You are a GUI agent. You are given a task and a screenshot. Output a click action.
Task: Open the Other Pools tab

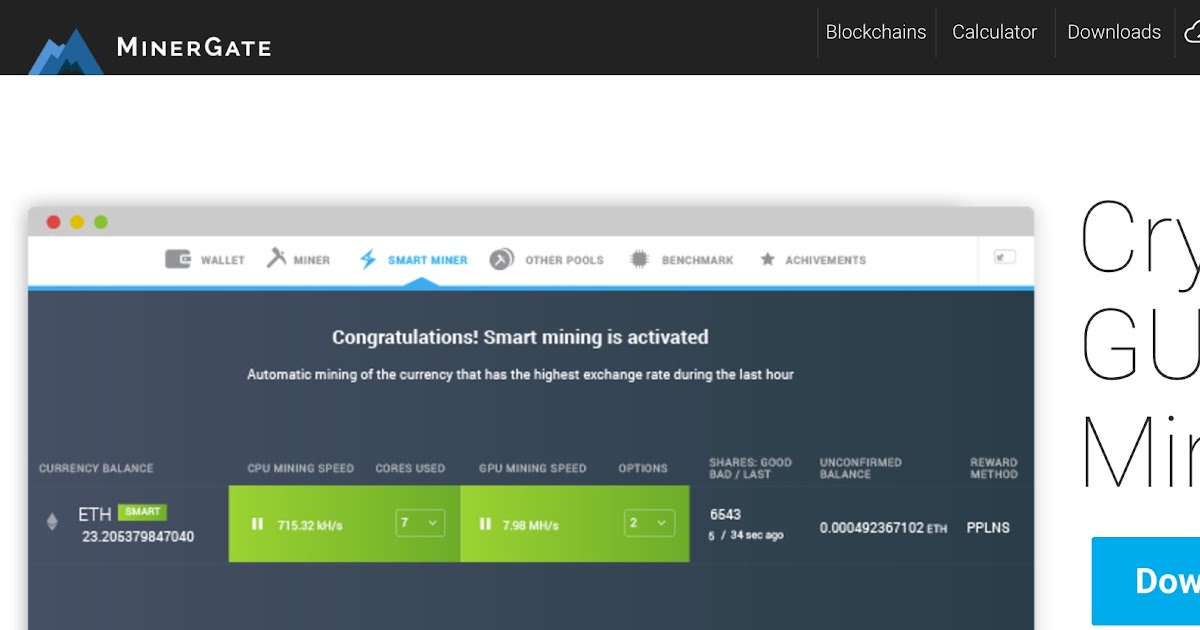tap(564, 260)
